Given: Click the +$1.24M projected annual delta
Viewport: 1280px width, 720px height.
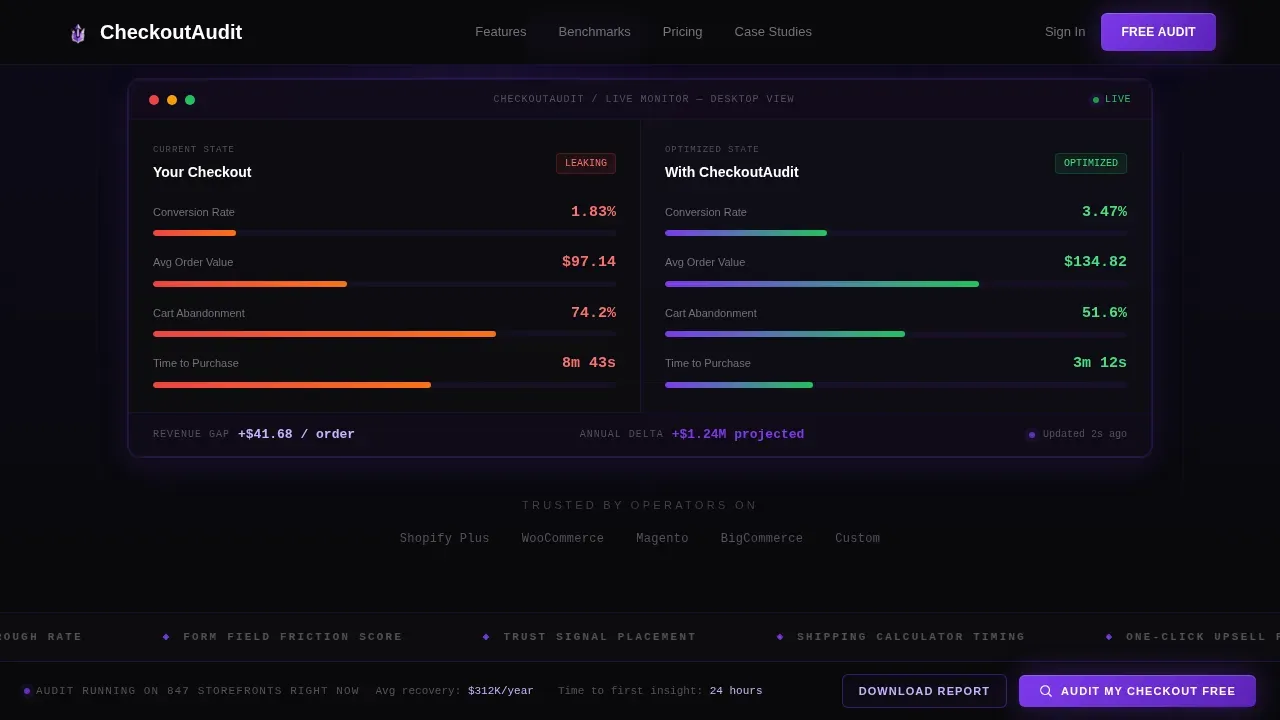Looking at the screenshot, I should pos(738,434).
